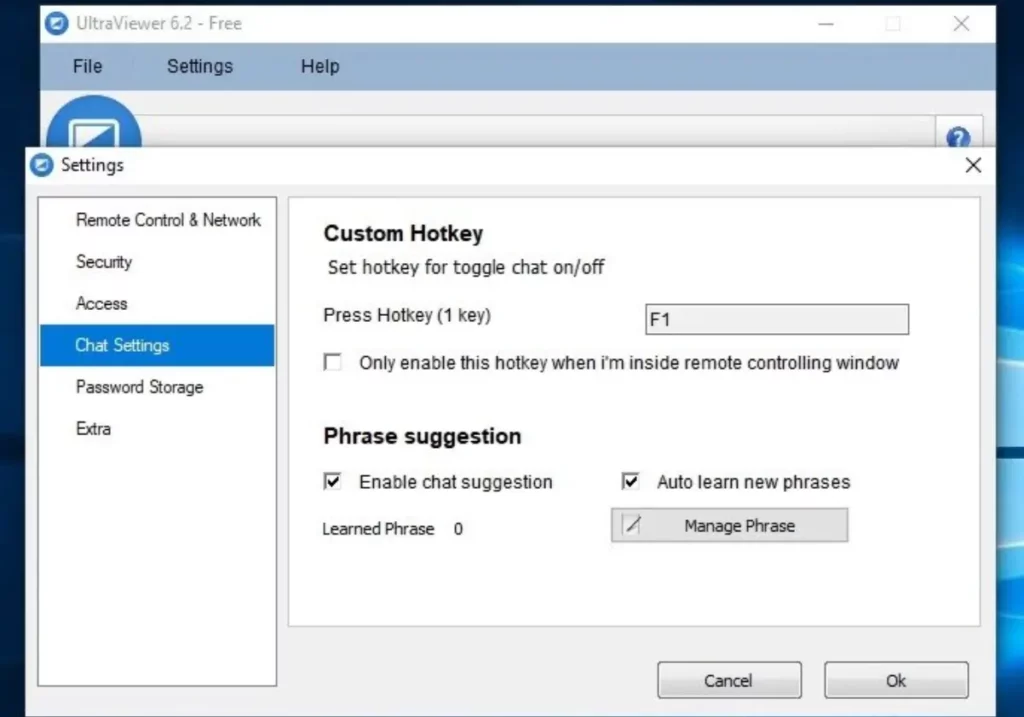Click the Learned Phrase count value 0
The image size is (1024, 717).
point(458,529)
